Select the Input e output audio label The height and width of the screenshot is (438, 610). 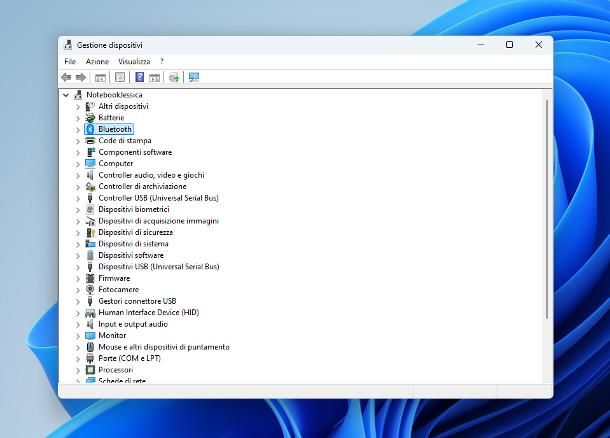click(x=133, y=324)
